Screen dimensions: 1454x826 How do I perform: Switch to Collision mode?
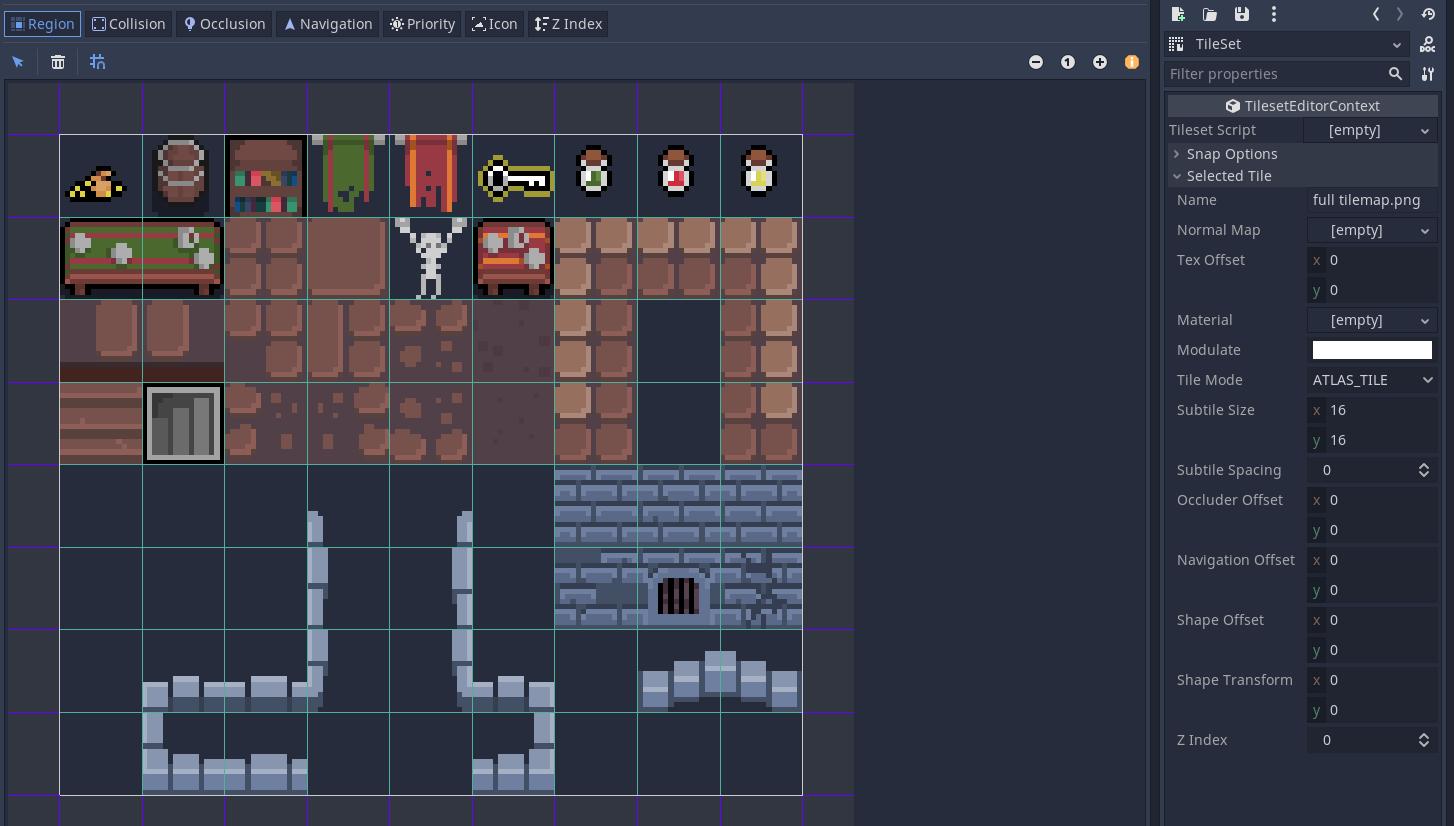(129, 24)
